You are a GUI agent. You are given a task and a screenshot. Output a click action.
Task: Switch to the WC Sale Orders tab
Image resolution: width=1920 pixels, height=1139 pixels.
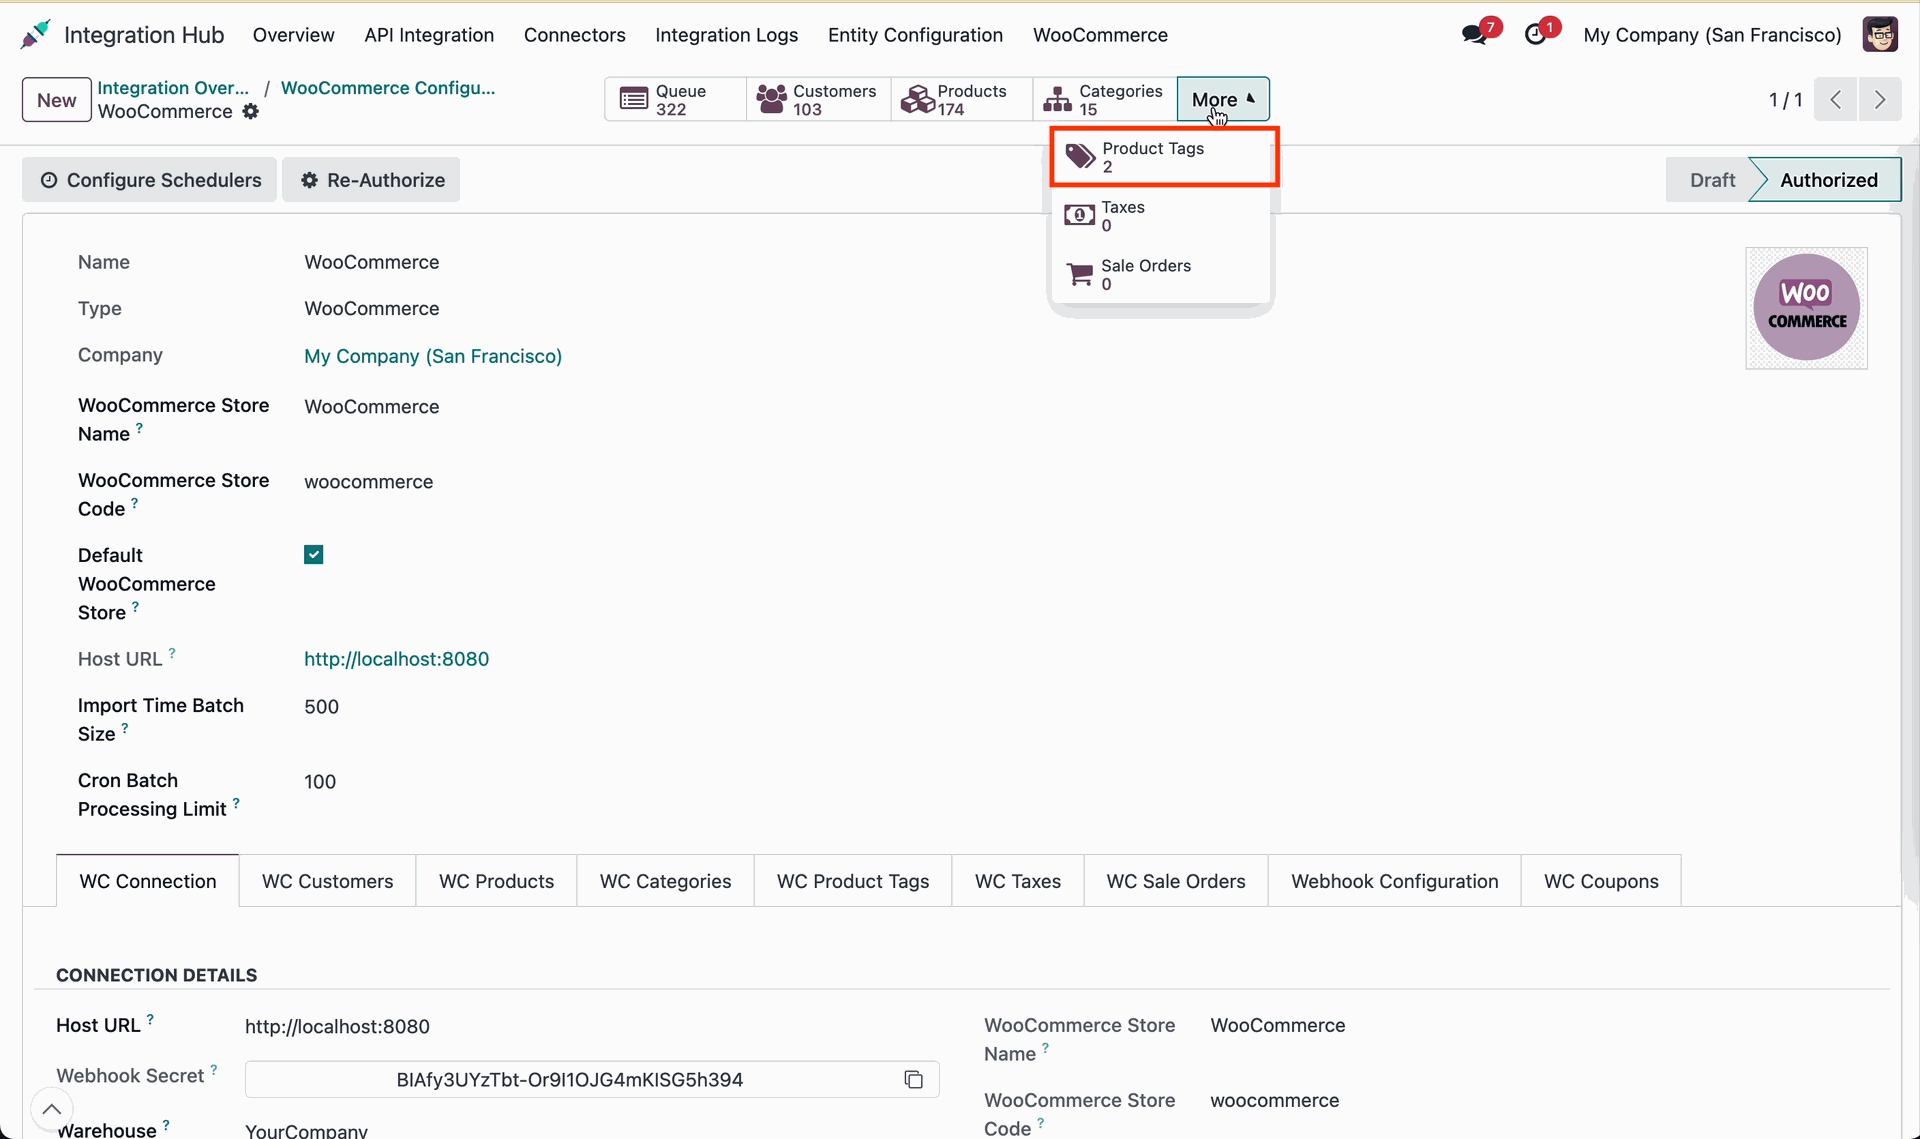(1176, 881)
